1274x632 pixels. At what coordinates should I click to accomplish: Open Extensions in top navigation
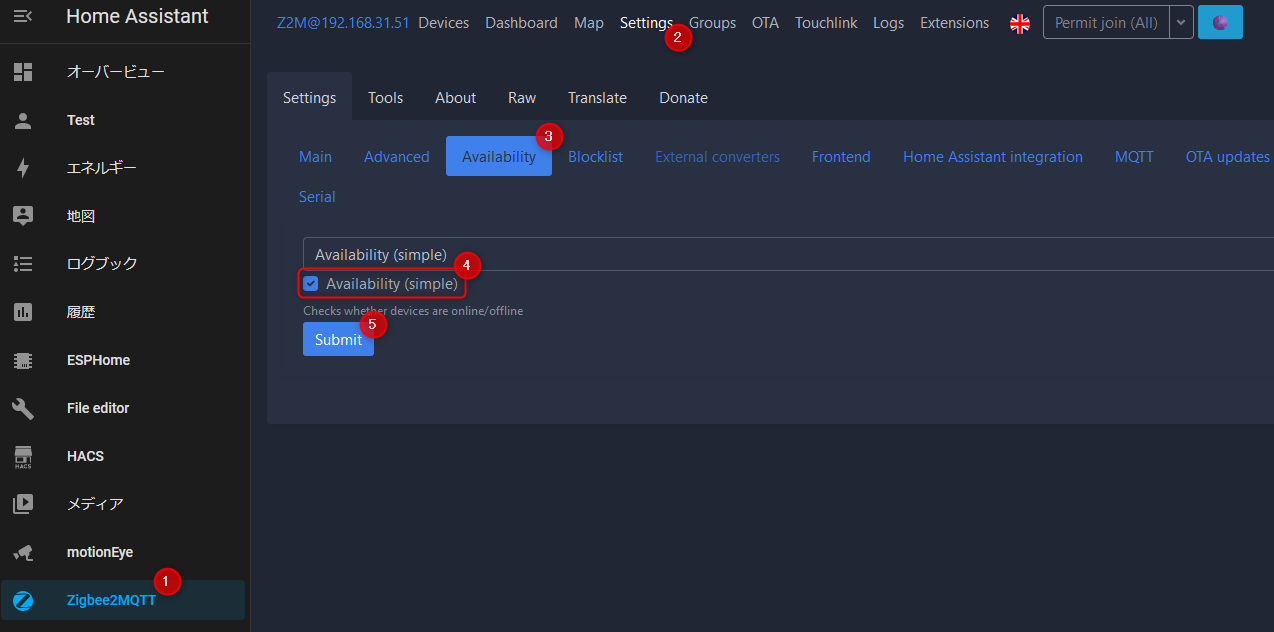pyautogui.click(x=954, y=22)
